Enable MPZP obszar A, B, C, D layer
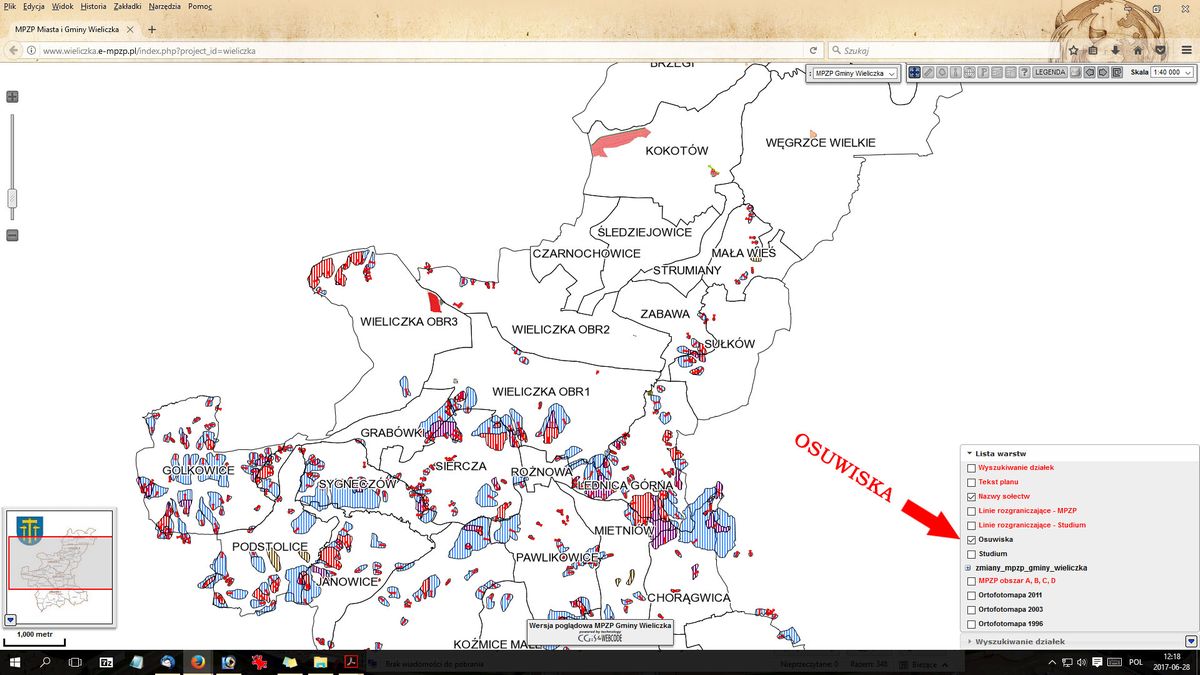This screenshot has width=1200, height=675. pyautogui.click(x=972, y=581)
